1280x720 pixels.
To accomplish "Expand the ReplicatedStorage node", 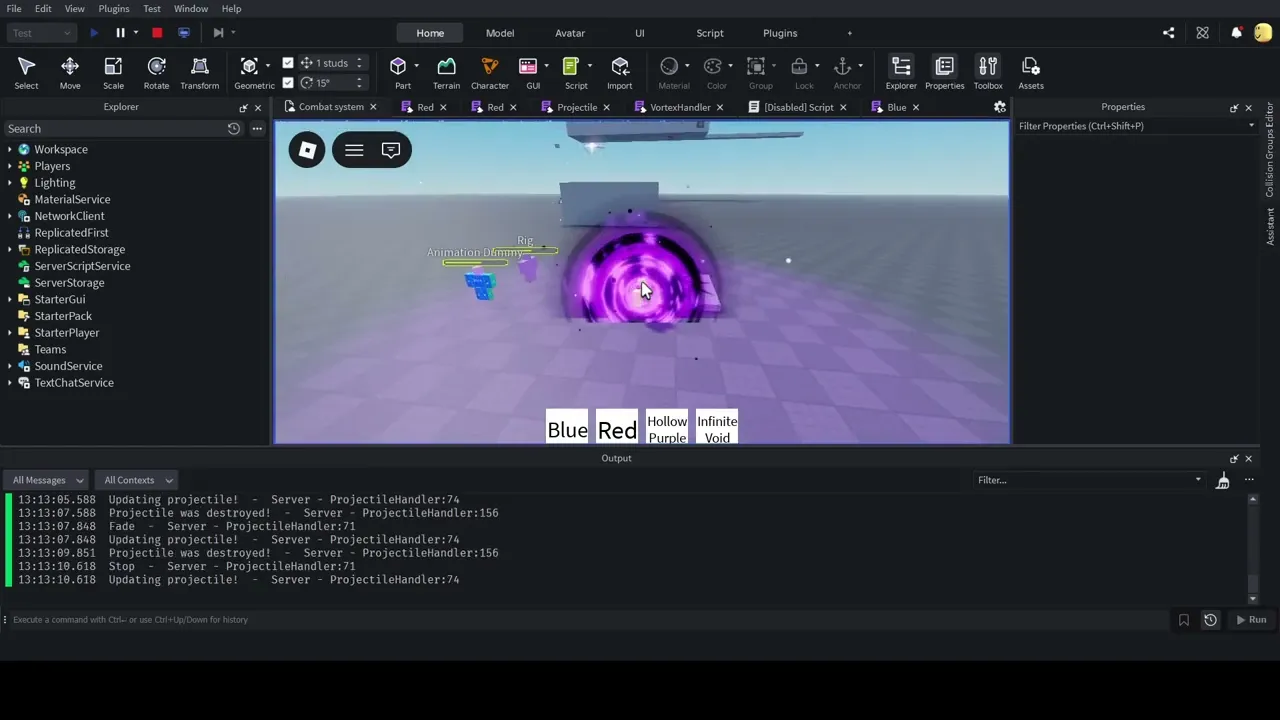I will pyautogui.click(x=10, y=249).
